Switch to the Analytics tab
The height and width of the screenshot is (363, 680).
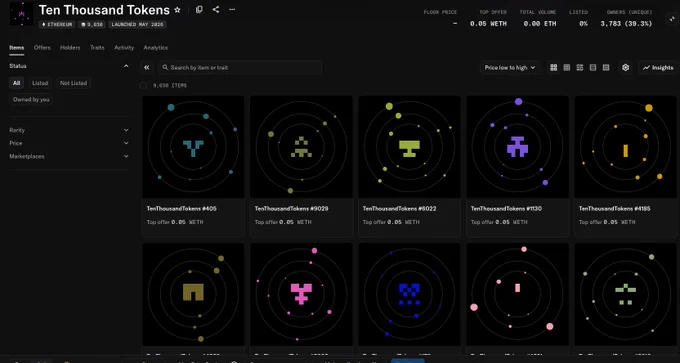156,48
